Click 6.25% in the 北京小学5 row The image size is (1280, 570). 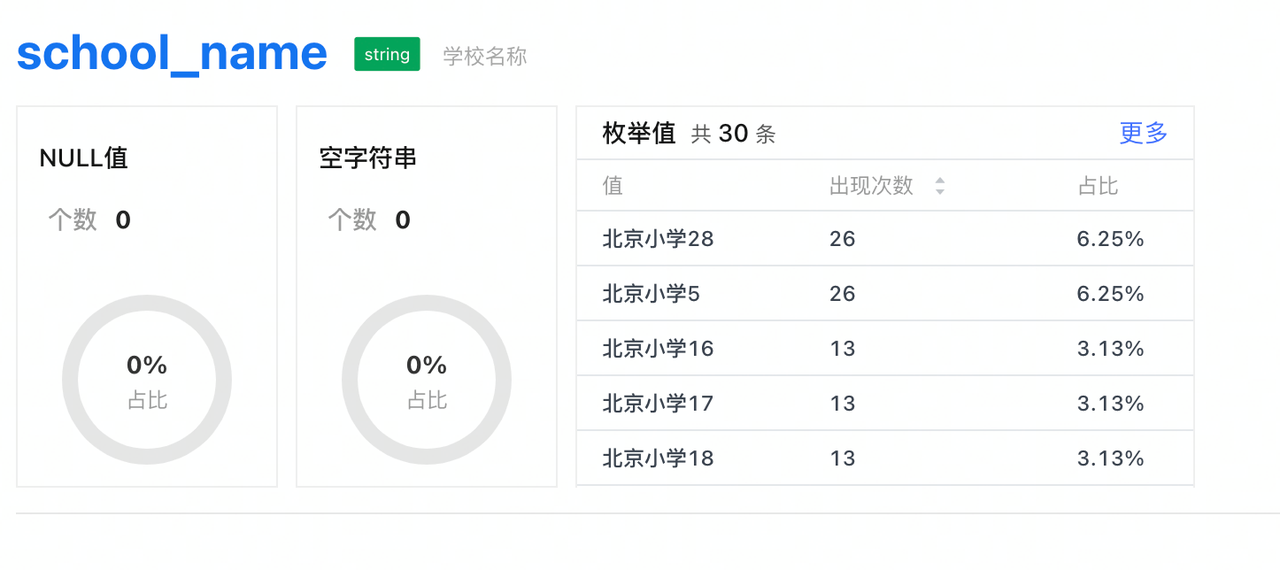(x=1110, y=294)
